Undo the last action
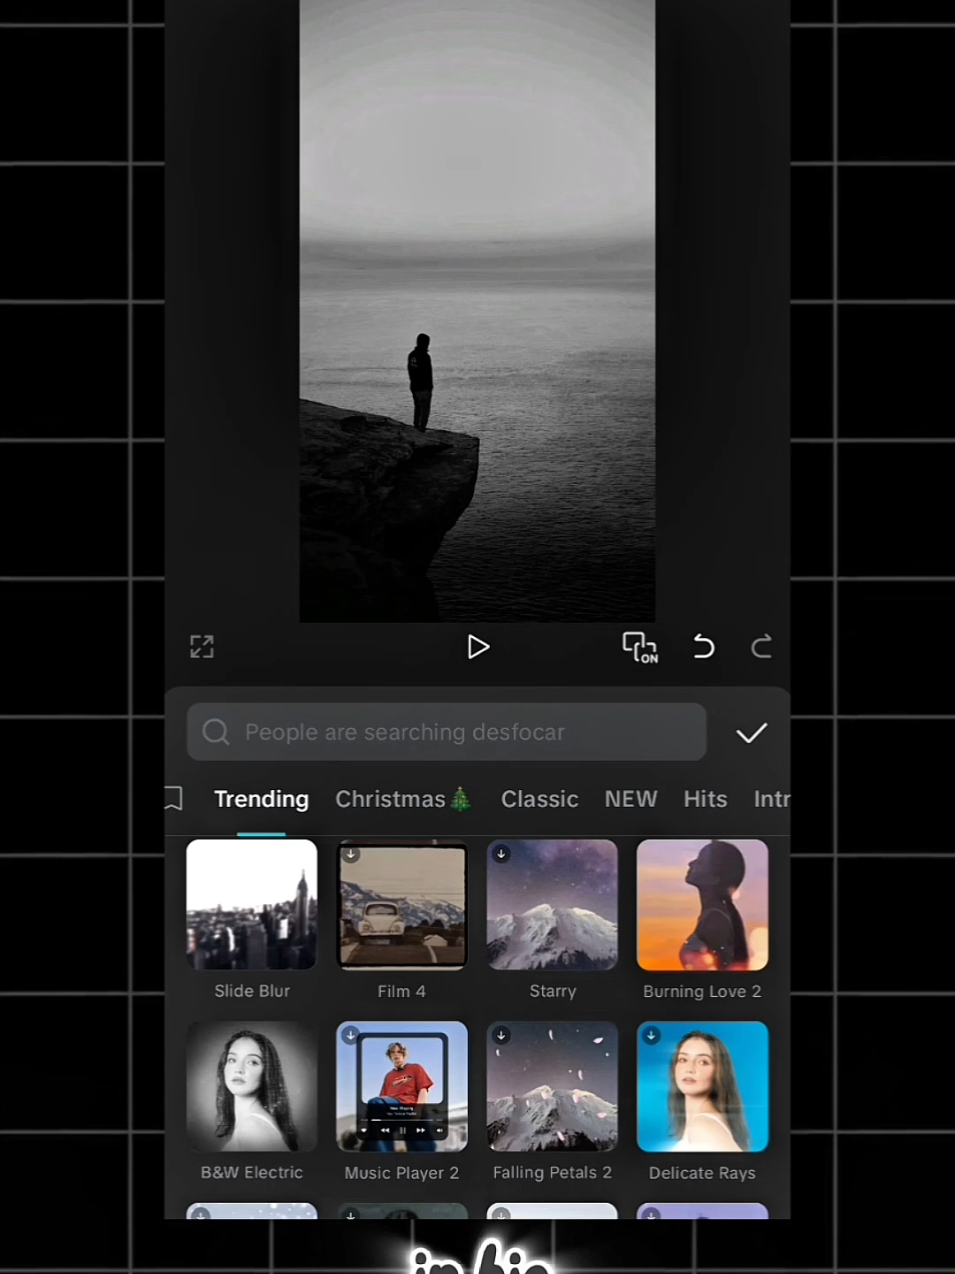 [x=704, y=647]
